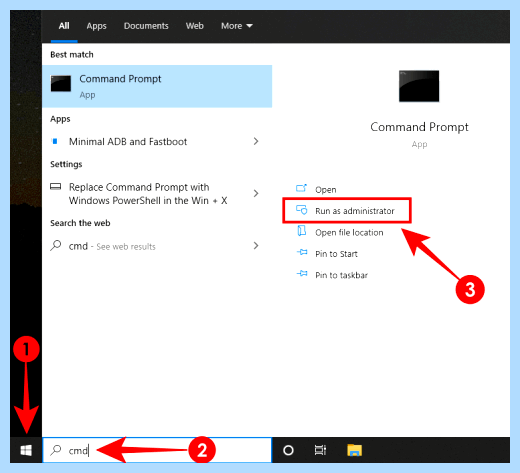Expand cmd web results chevron
This screenshot has width=520, height=473.
click(x=256, y=246)
